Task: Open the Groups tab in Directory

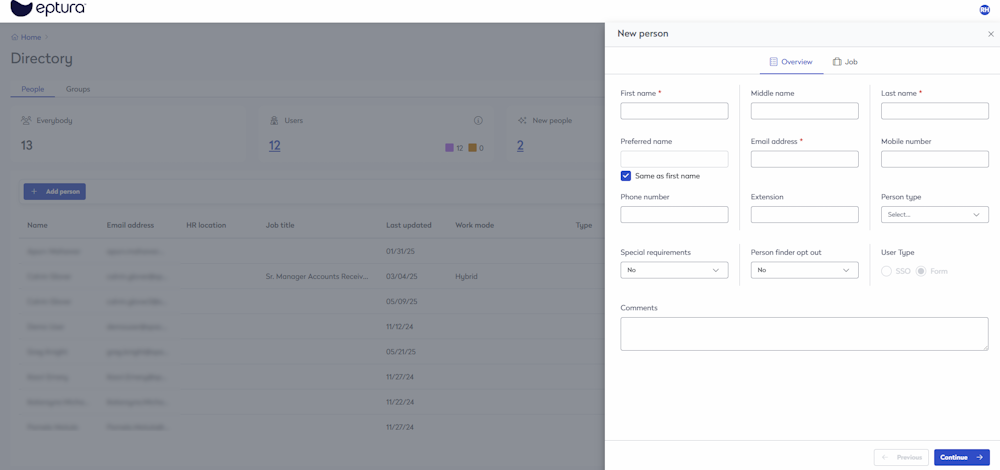Action: point(78,89)
